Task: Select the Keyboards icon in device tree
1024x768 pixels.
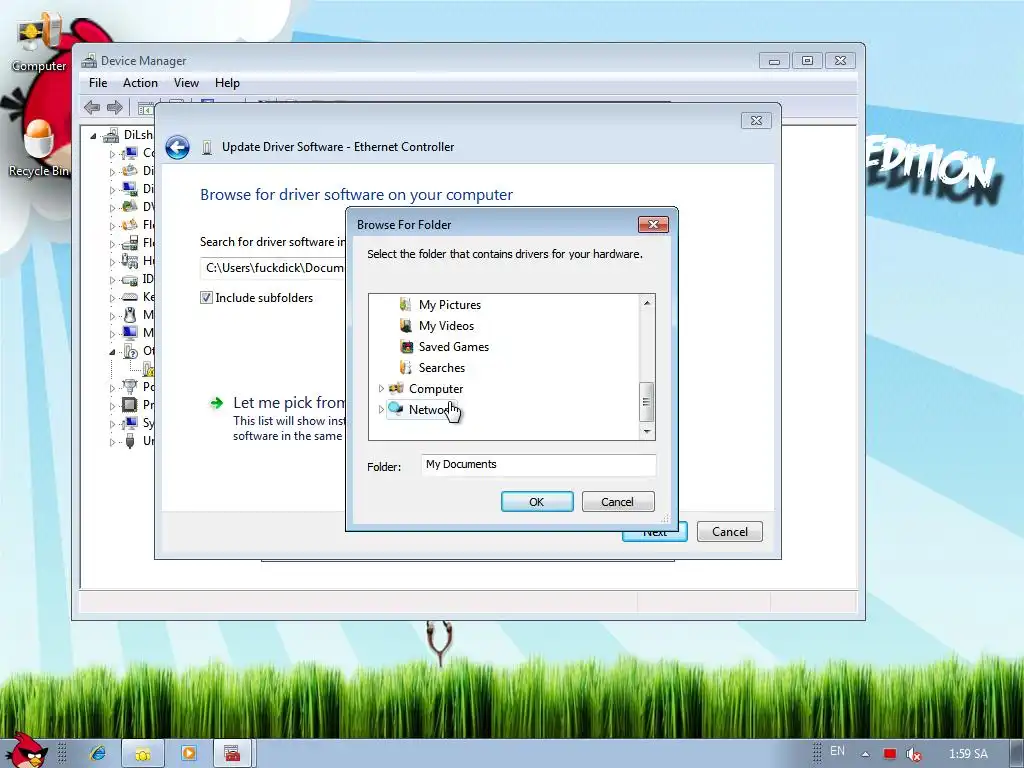Action: click(131, 296)
